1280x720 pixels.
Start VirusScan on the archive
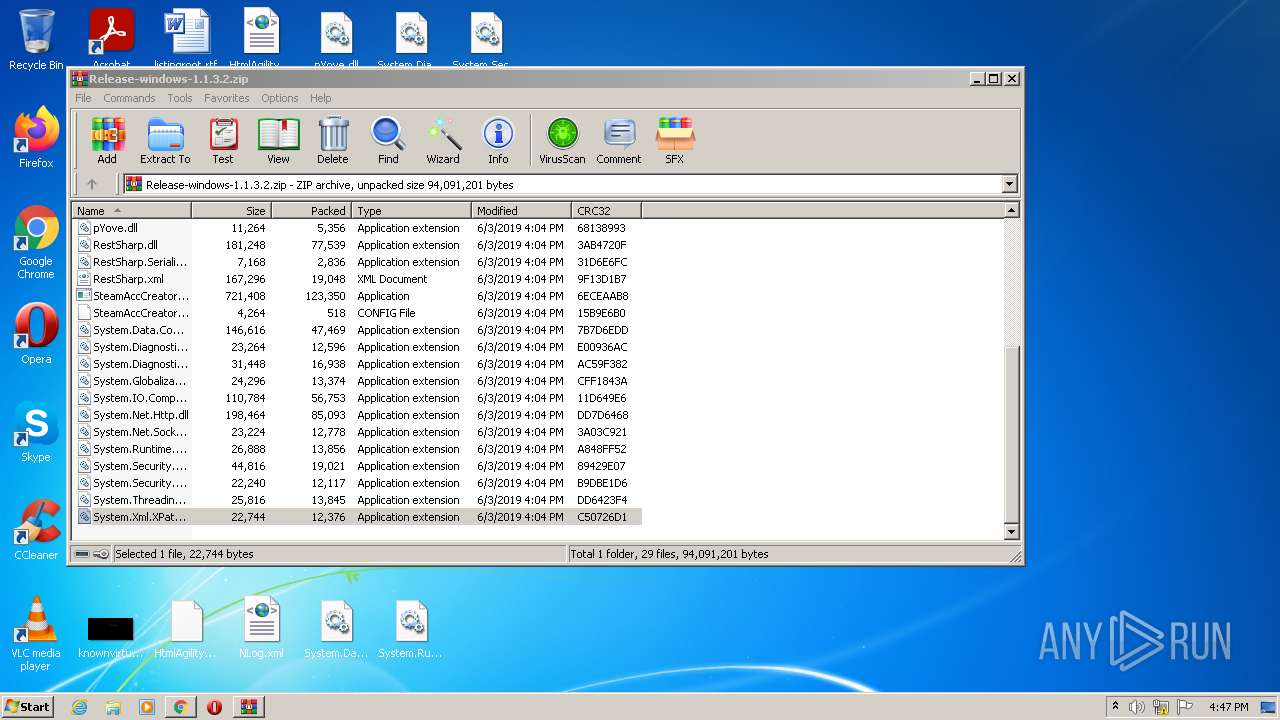[562, 140]
